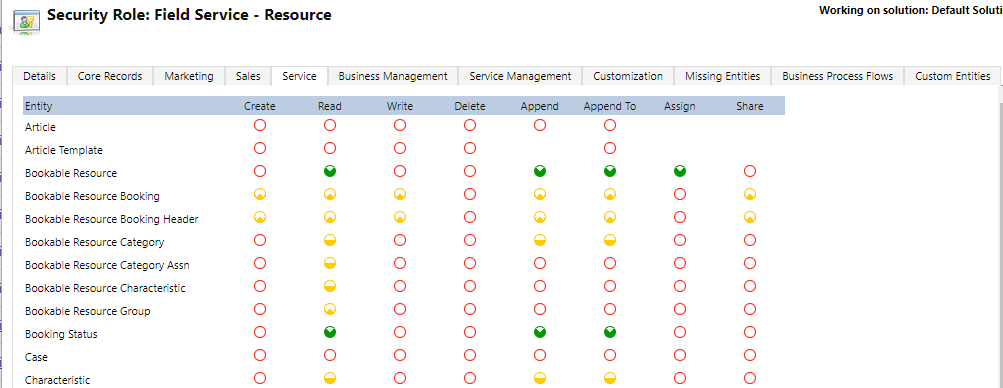The image size is (1003, 388).
Task: Click the Share column header
Action: tap(750, 106)
